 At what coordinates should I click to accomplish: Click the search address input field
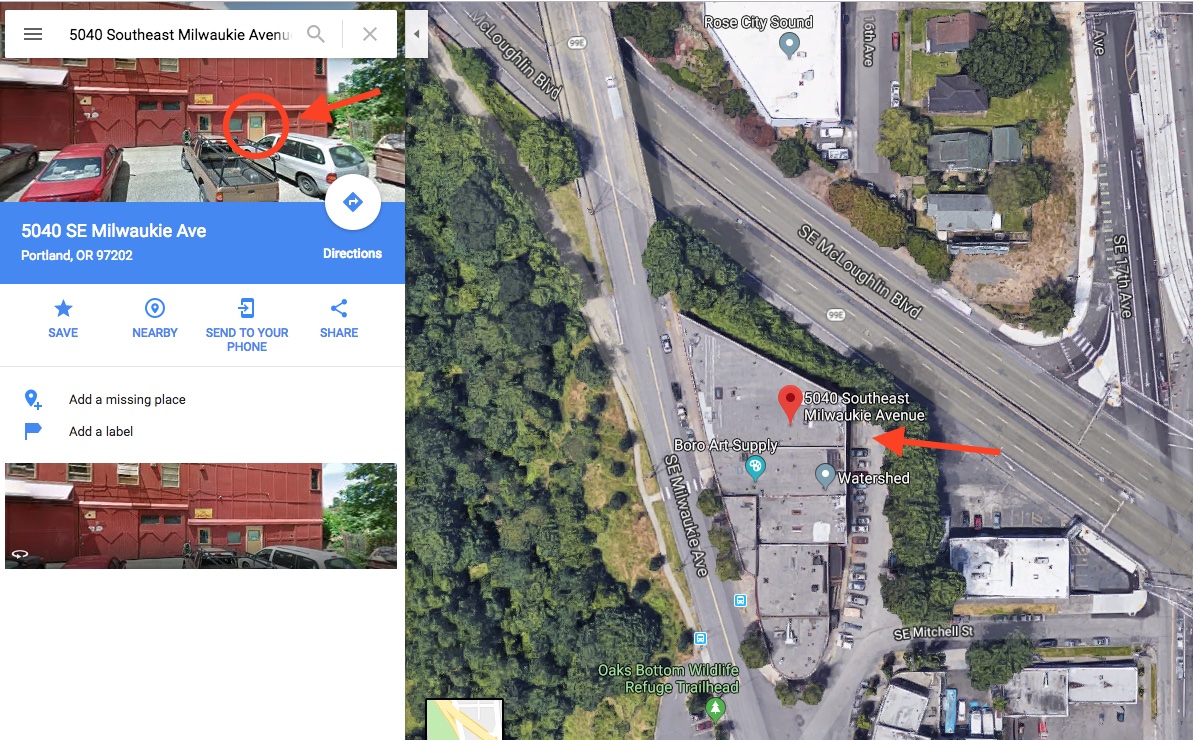[x=180, y=34]
